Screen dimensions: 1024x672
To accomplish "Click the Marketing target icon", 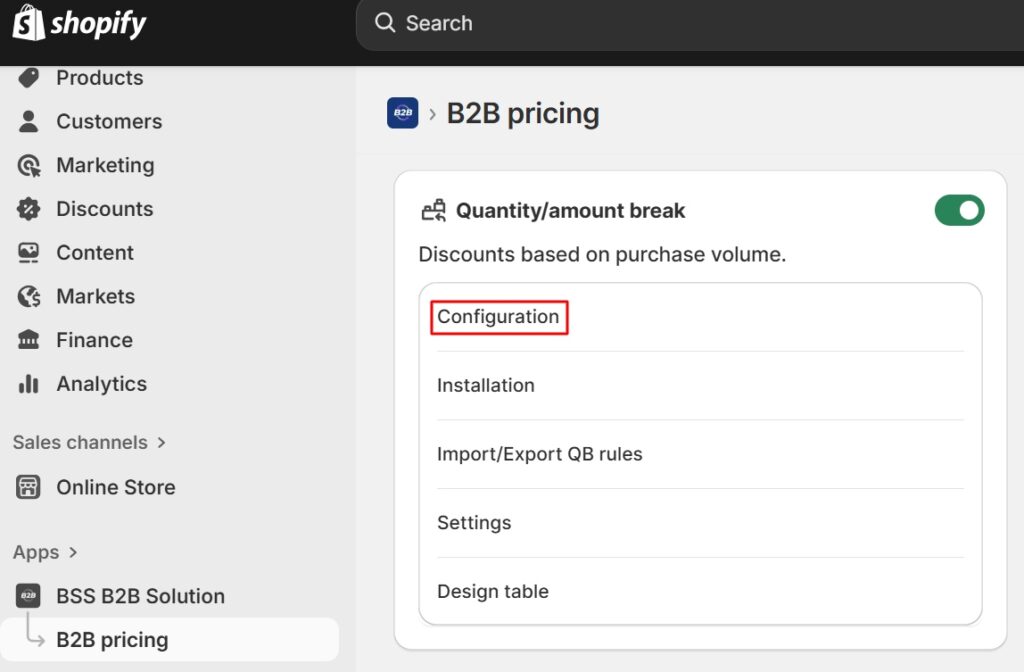I will (x=29, y=165).
